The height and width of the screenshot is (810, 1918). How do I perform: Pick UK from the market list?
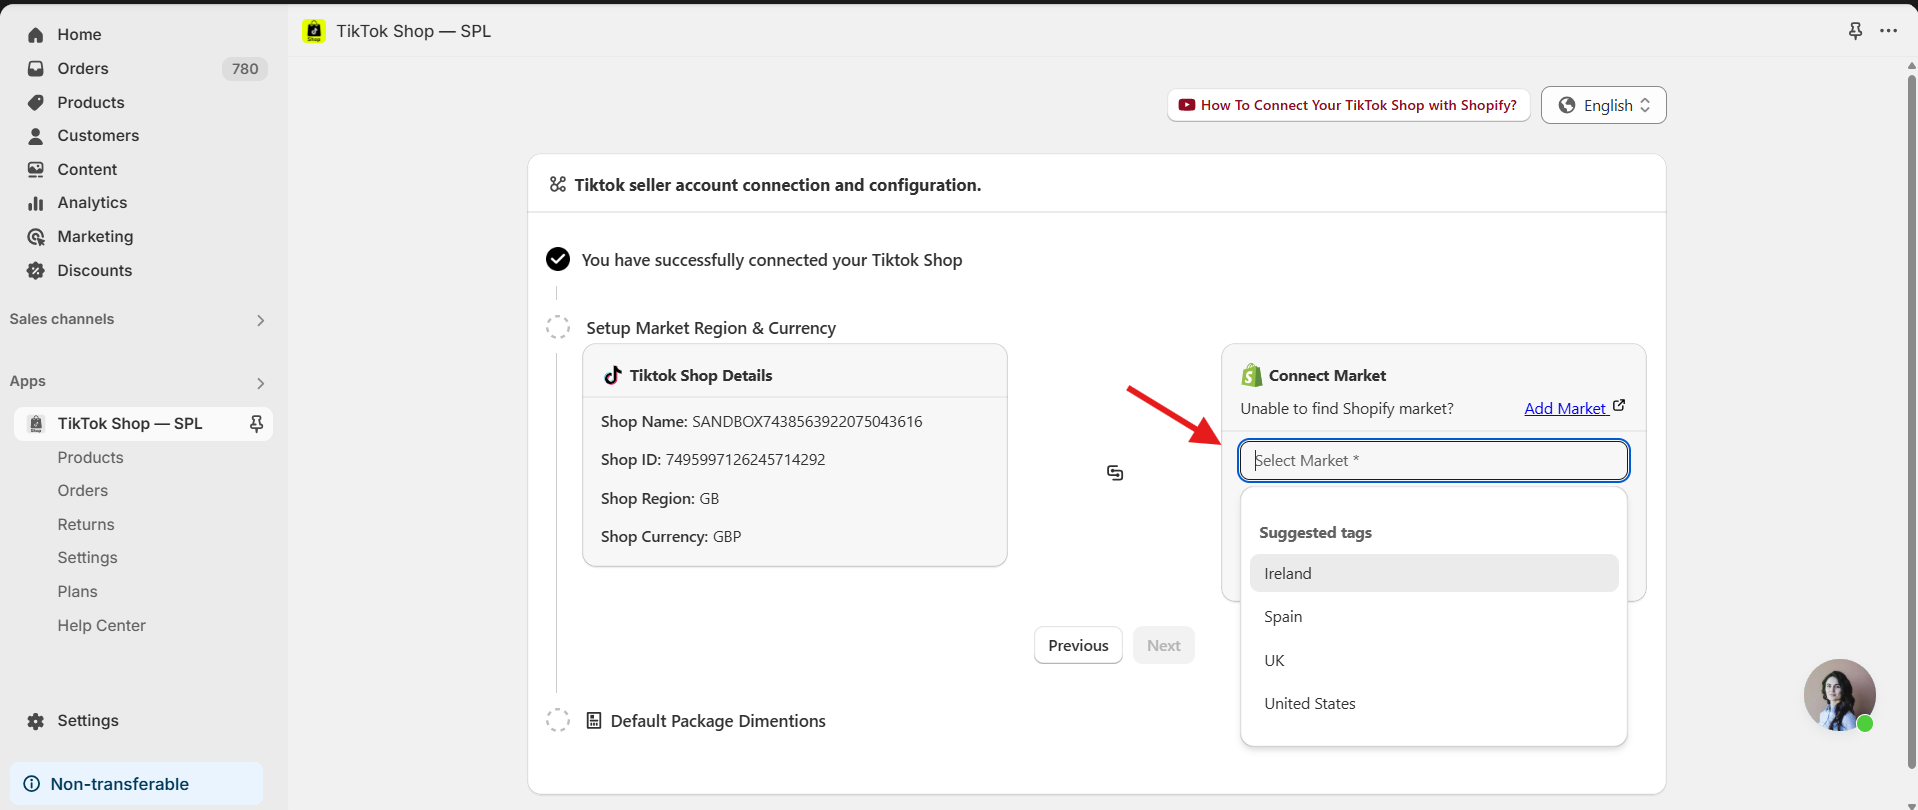click(x=1274, y=661)
